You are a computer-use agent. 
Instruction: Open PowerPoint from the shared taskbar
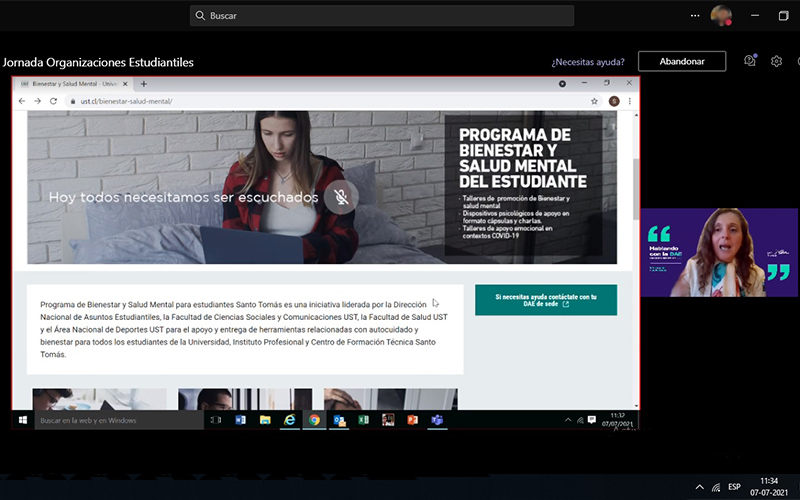[x=412, y=420]
